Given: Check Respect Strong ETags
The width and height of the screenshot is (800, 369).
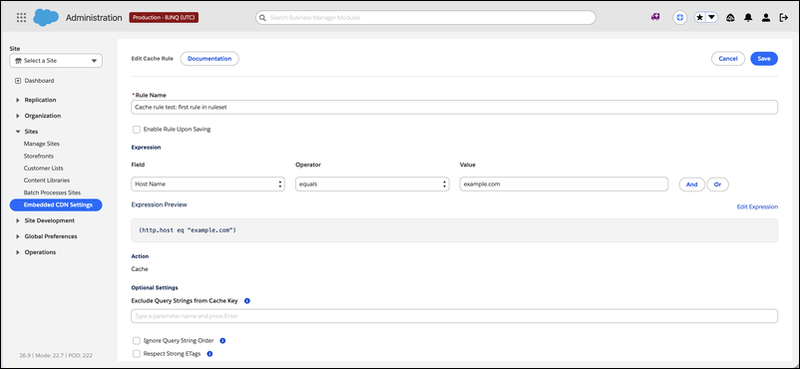Looking at the screenshot, I should tap(137, 353).
